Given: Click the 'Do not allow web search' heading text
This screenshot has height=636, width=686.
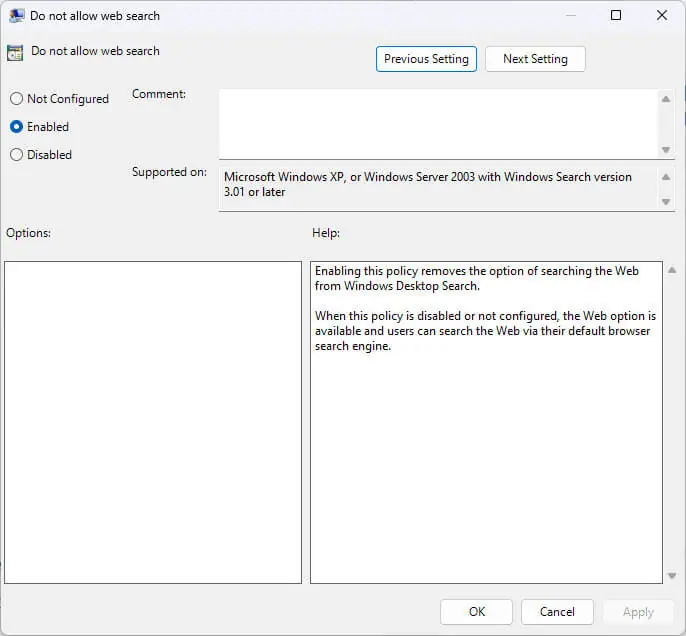Looking at the screenshot, I should coord(95,51).
